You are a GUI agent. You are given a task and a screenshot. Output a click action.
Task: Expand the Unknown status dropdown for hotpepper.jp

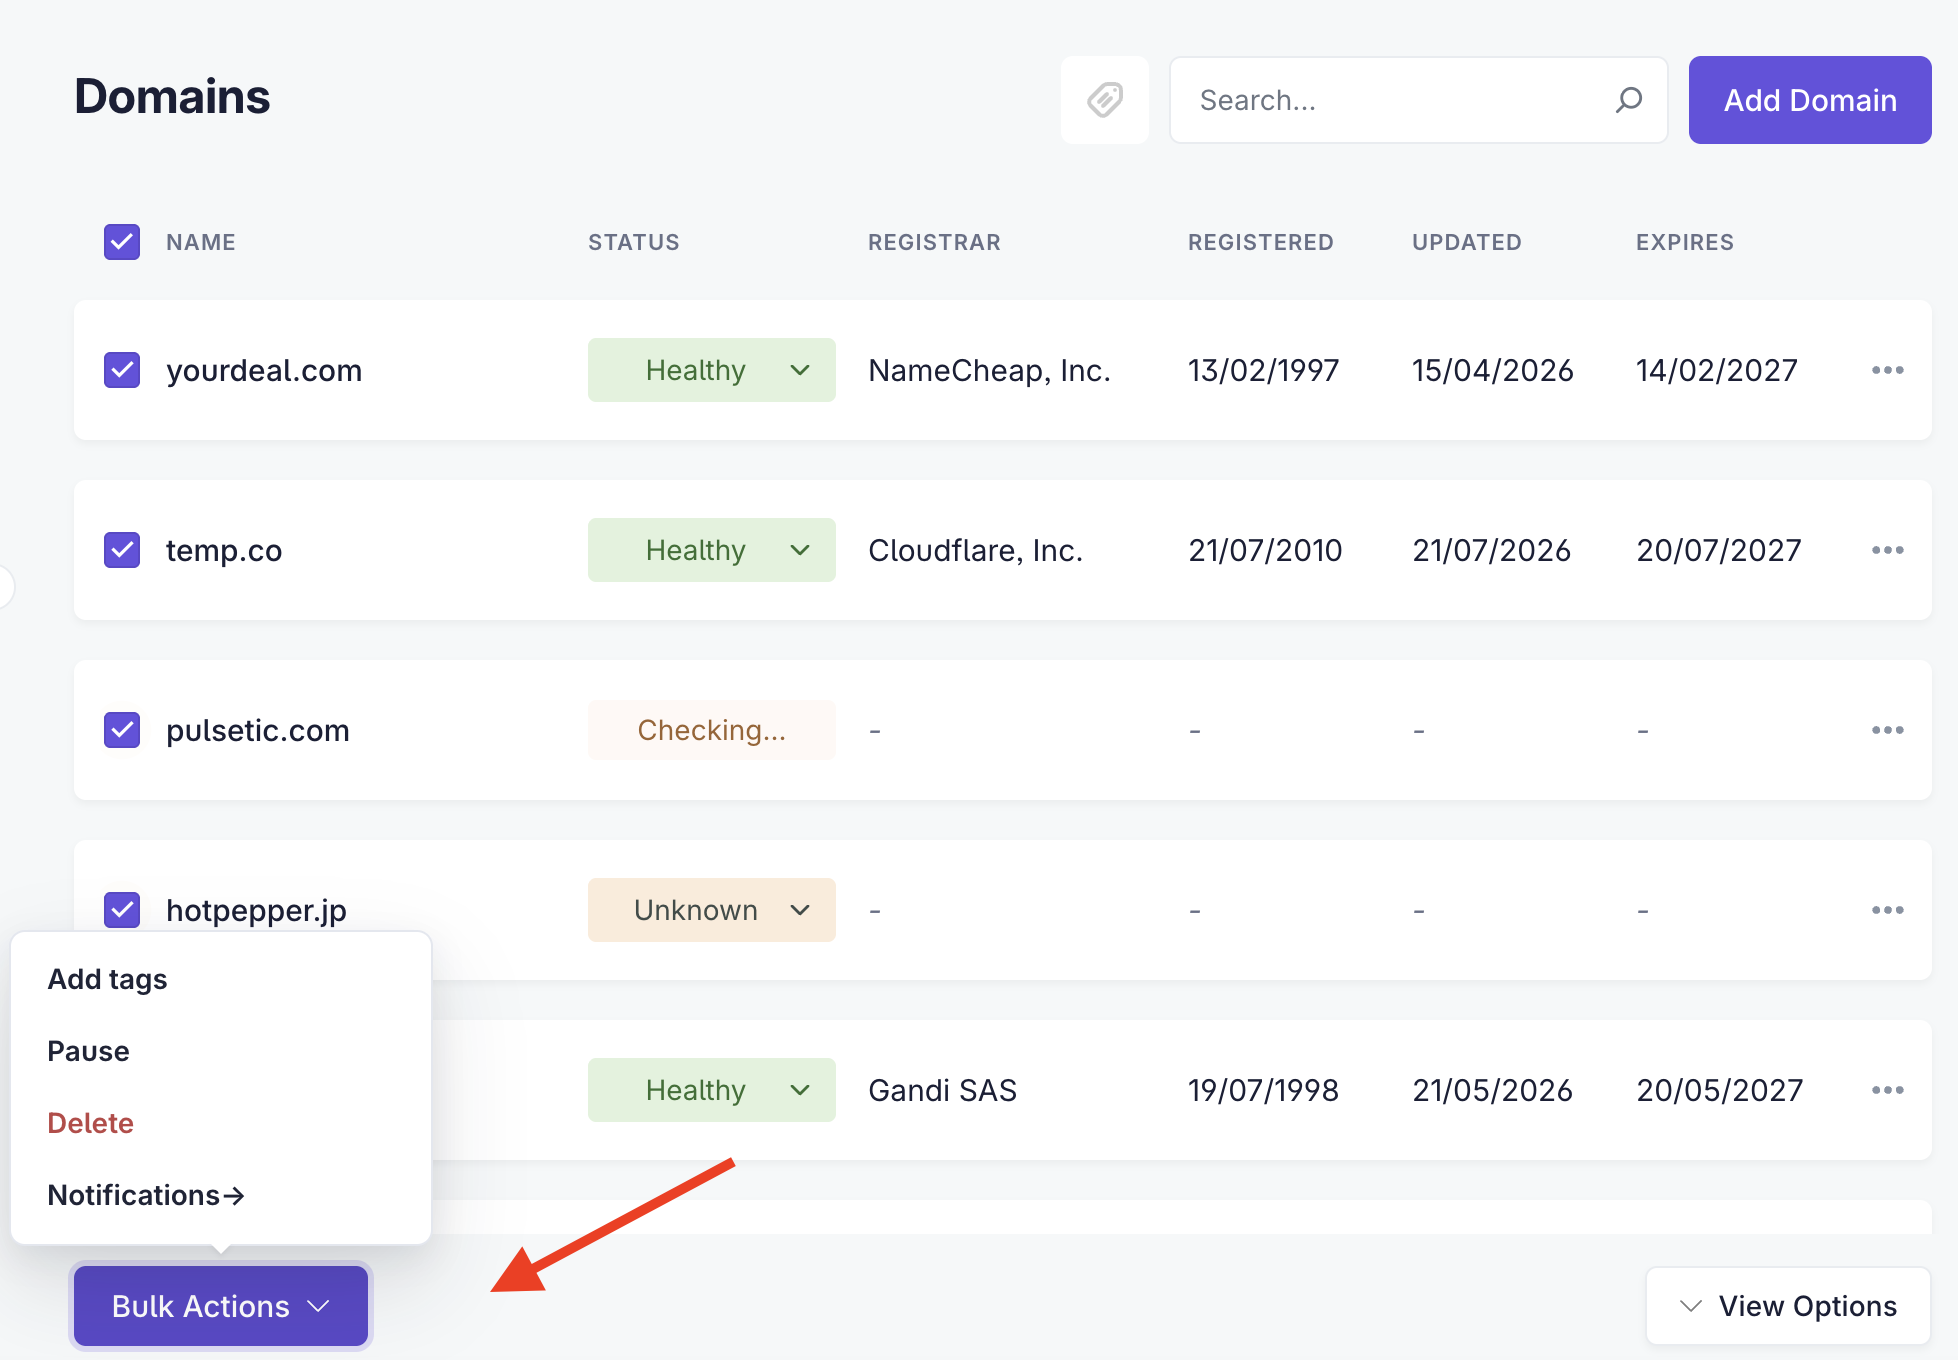[x=712, y=910]
